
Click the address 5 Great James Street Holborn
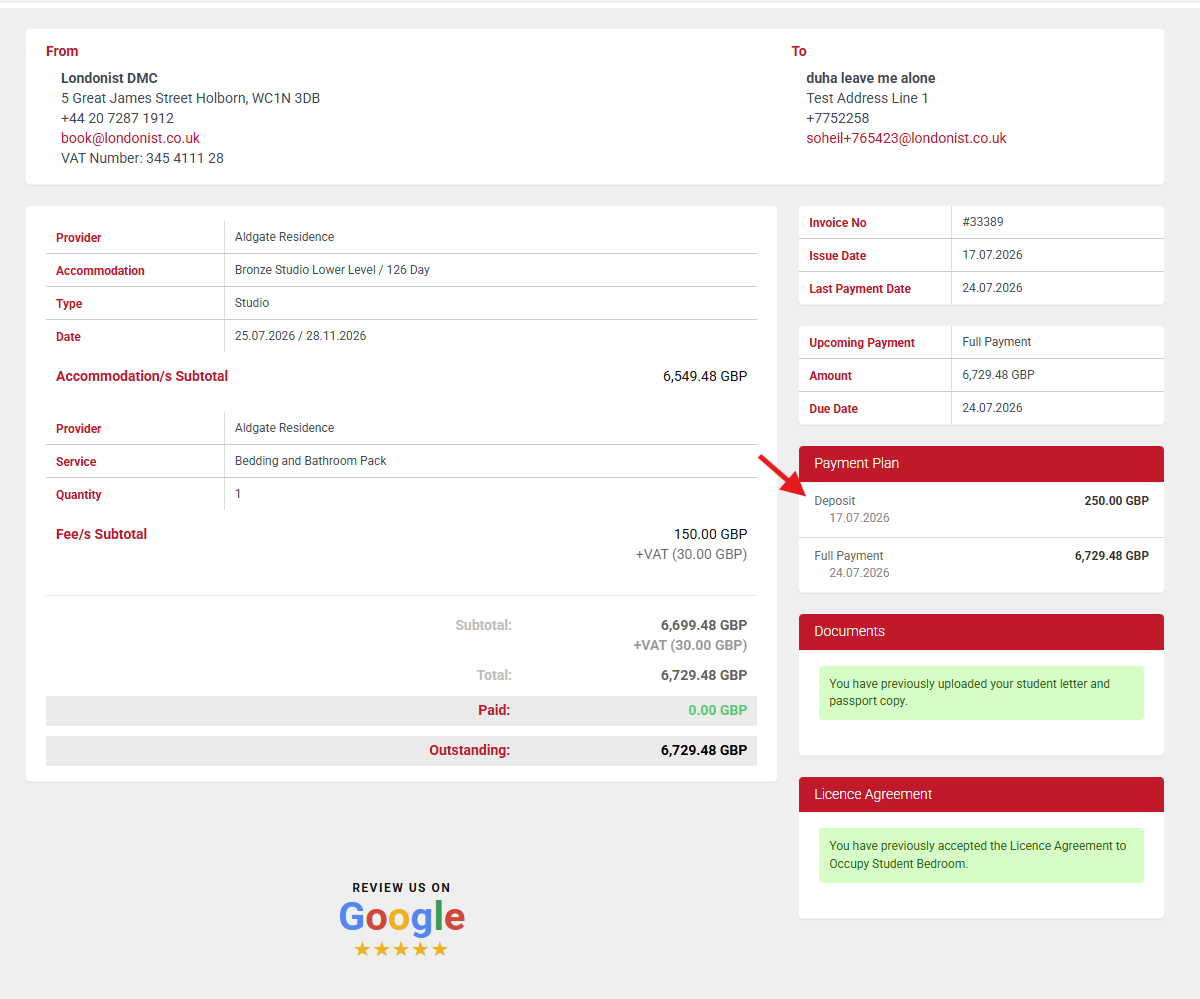point(190,98)
